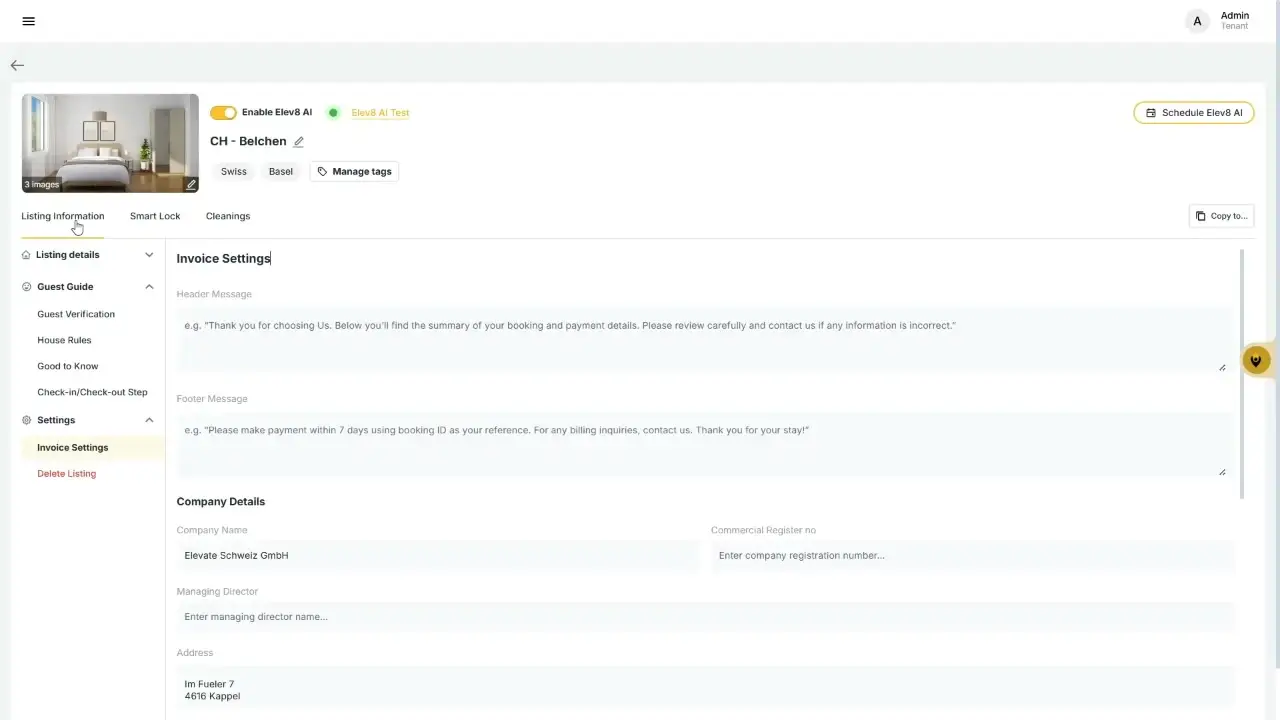Click the back arrow icon
Image resolution: width=1280 pixels, height=720 pixels.
pyautogui.click(x=17, y=65)
